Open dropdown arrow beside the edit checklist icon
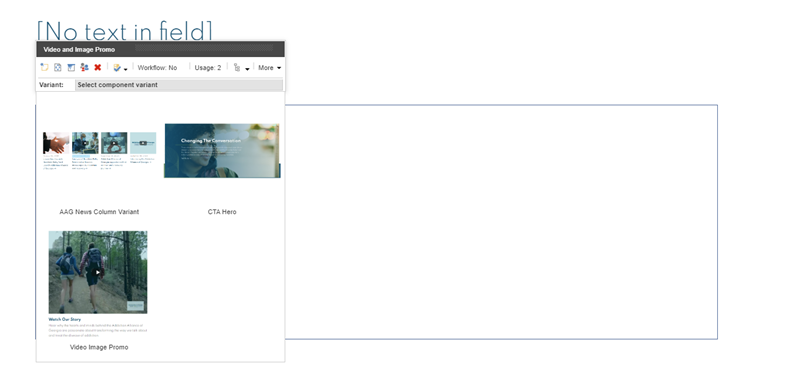 tap(126, 69)
